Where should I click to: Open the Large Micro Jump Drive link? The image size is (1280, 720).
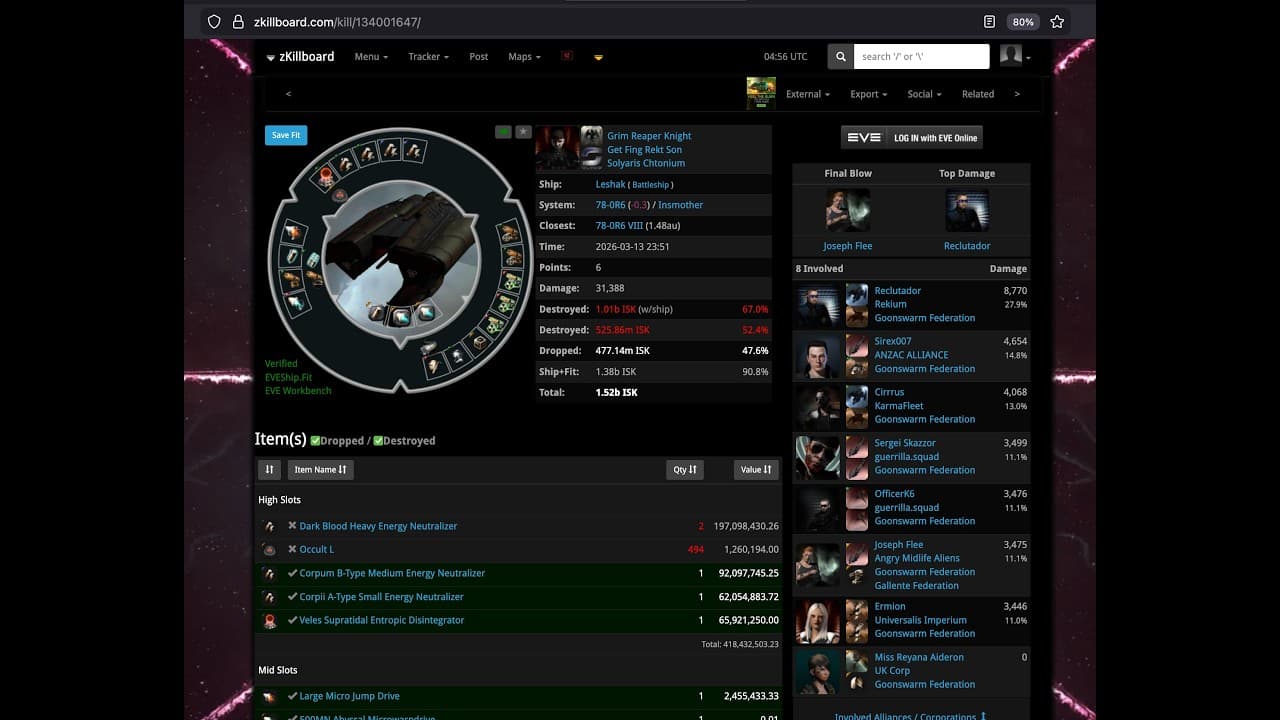coord(349,696)
